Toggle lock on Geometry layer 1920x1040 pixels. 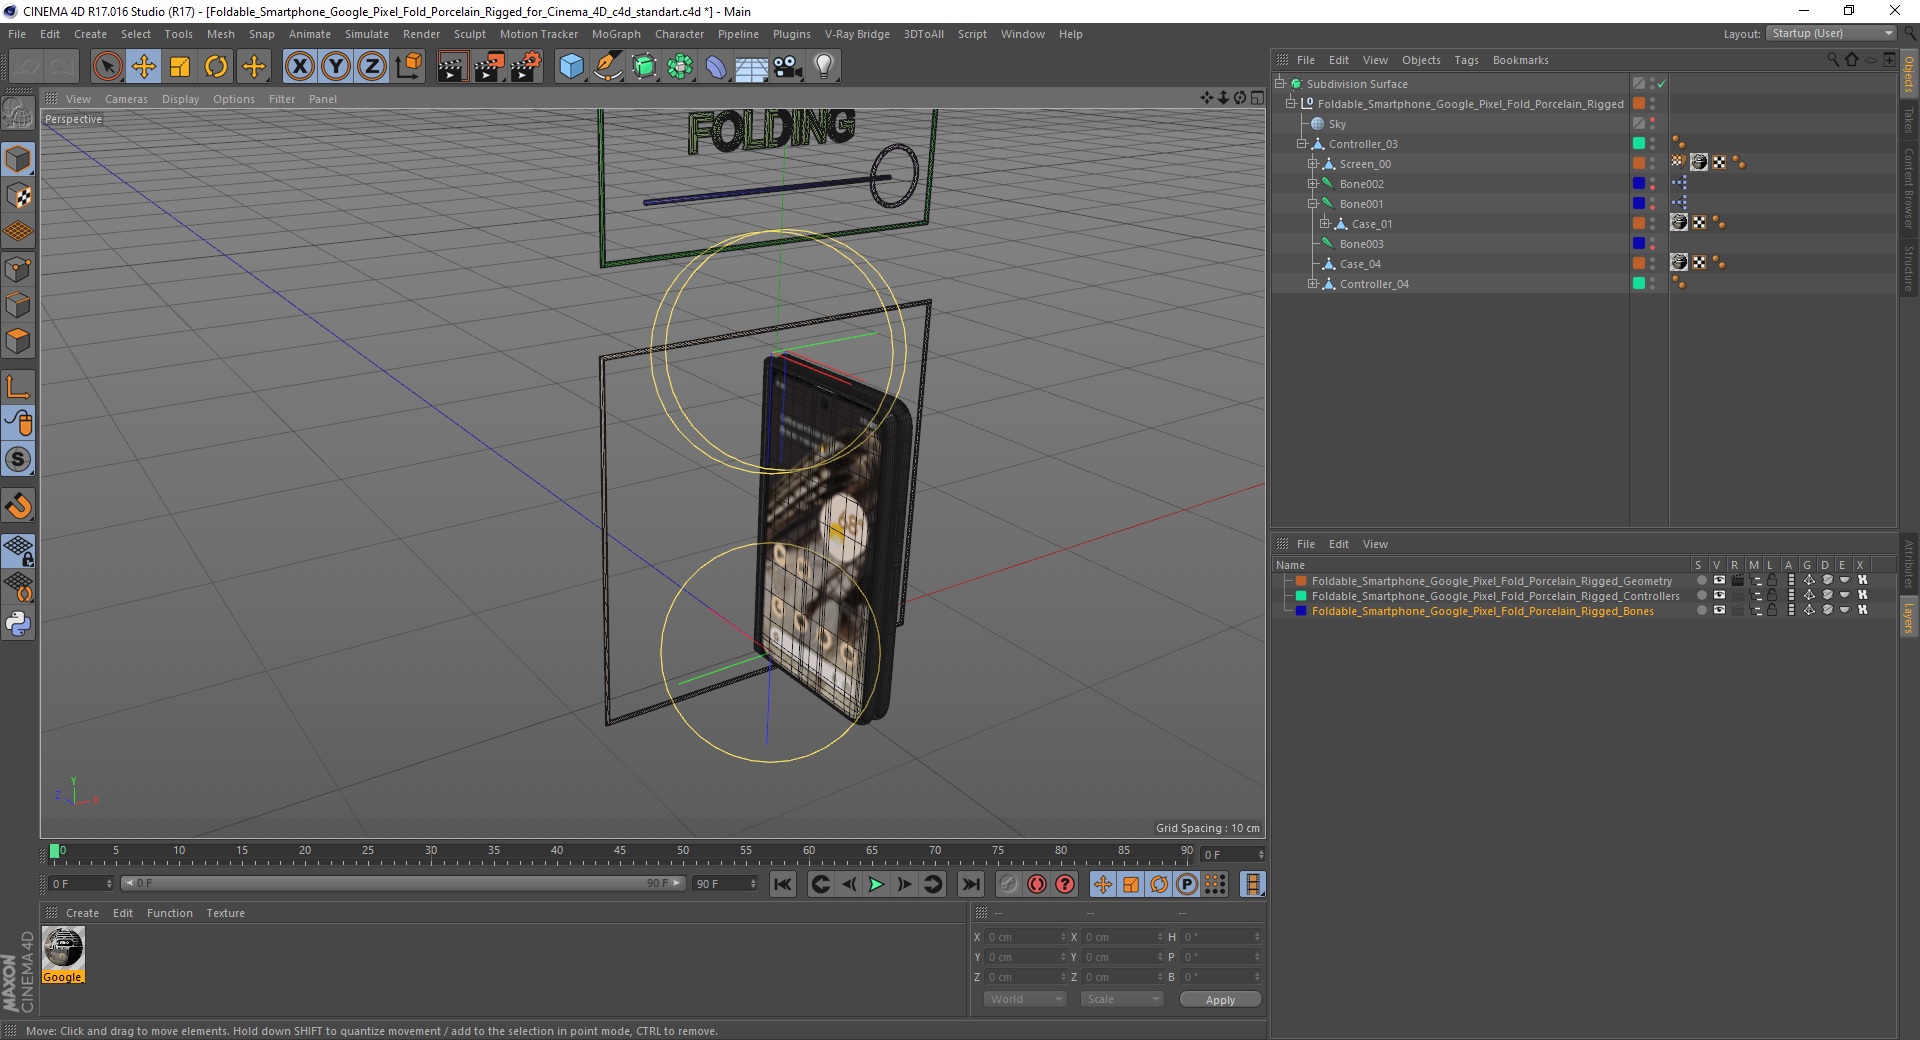pos(1771,581)
